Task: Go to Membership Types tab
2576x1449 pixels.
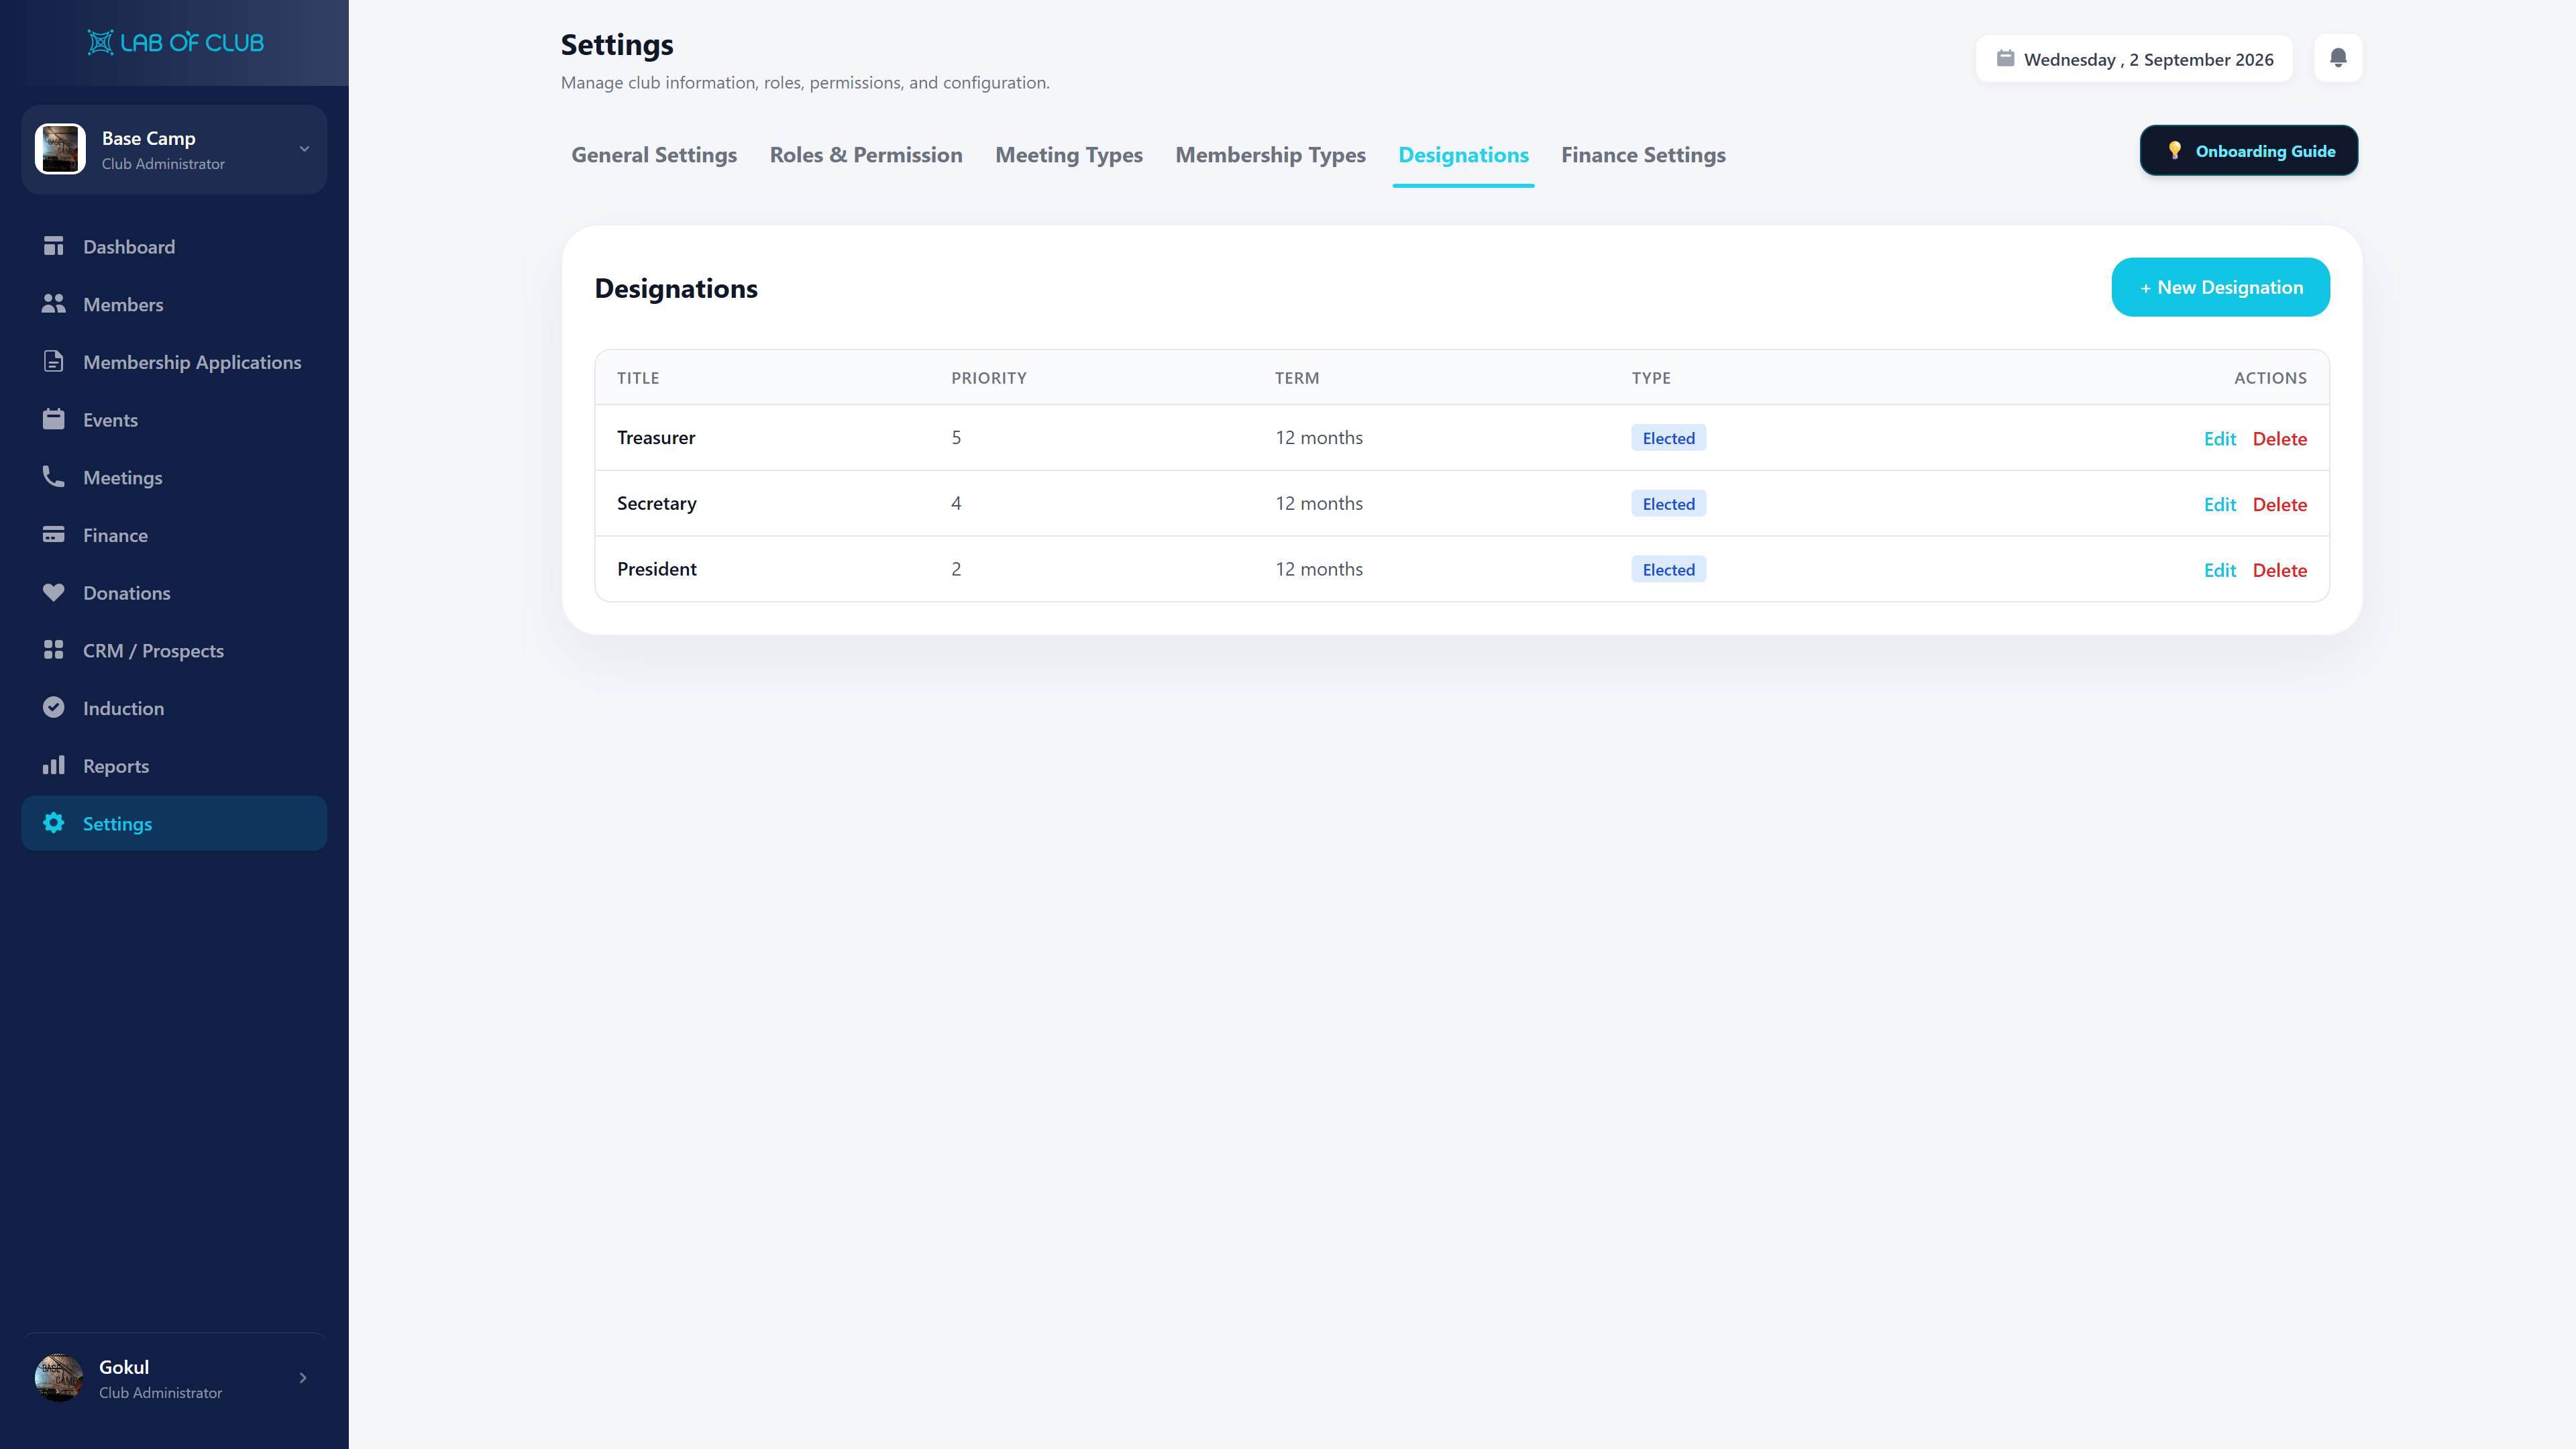Action: pos(1270,155)
